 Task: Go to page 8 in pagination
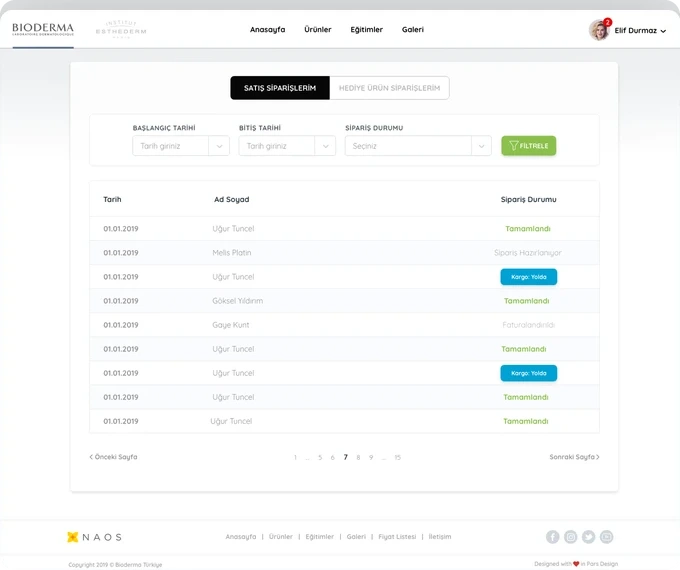pos(358,457)
